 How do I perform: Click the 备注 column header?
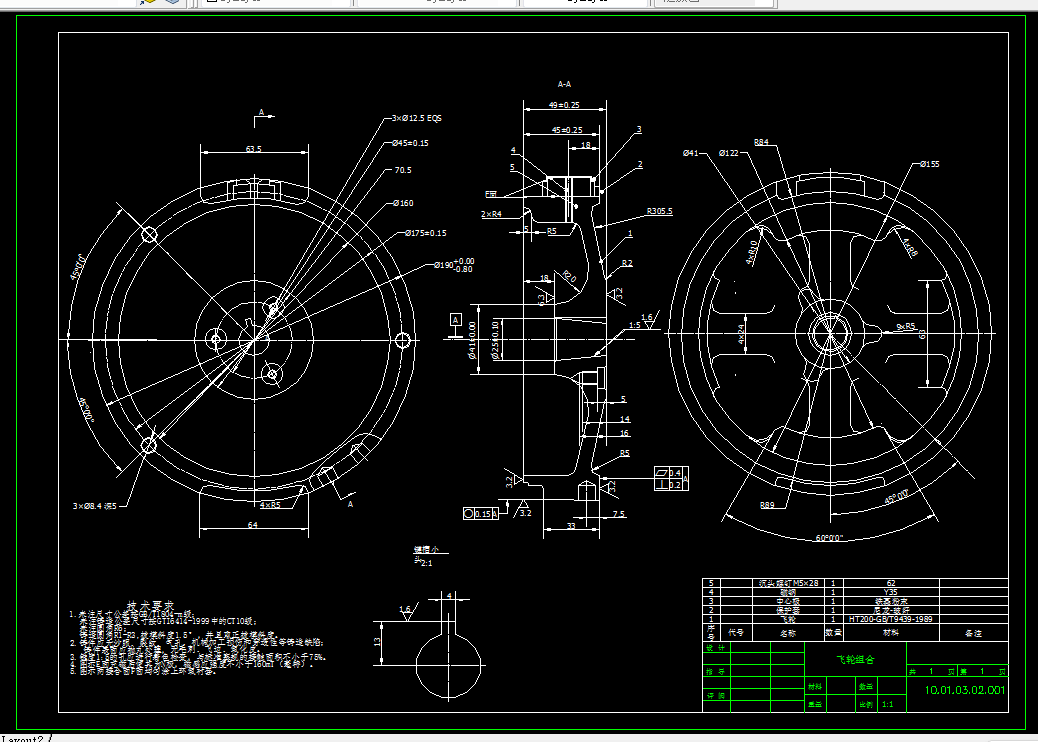point(973,633)
